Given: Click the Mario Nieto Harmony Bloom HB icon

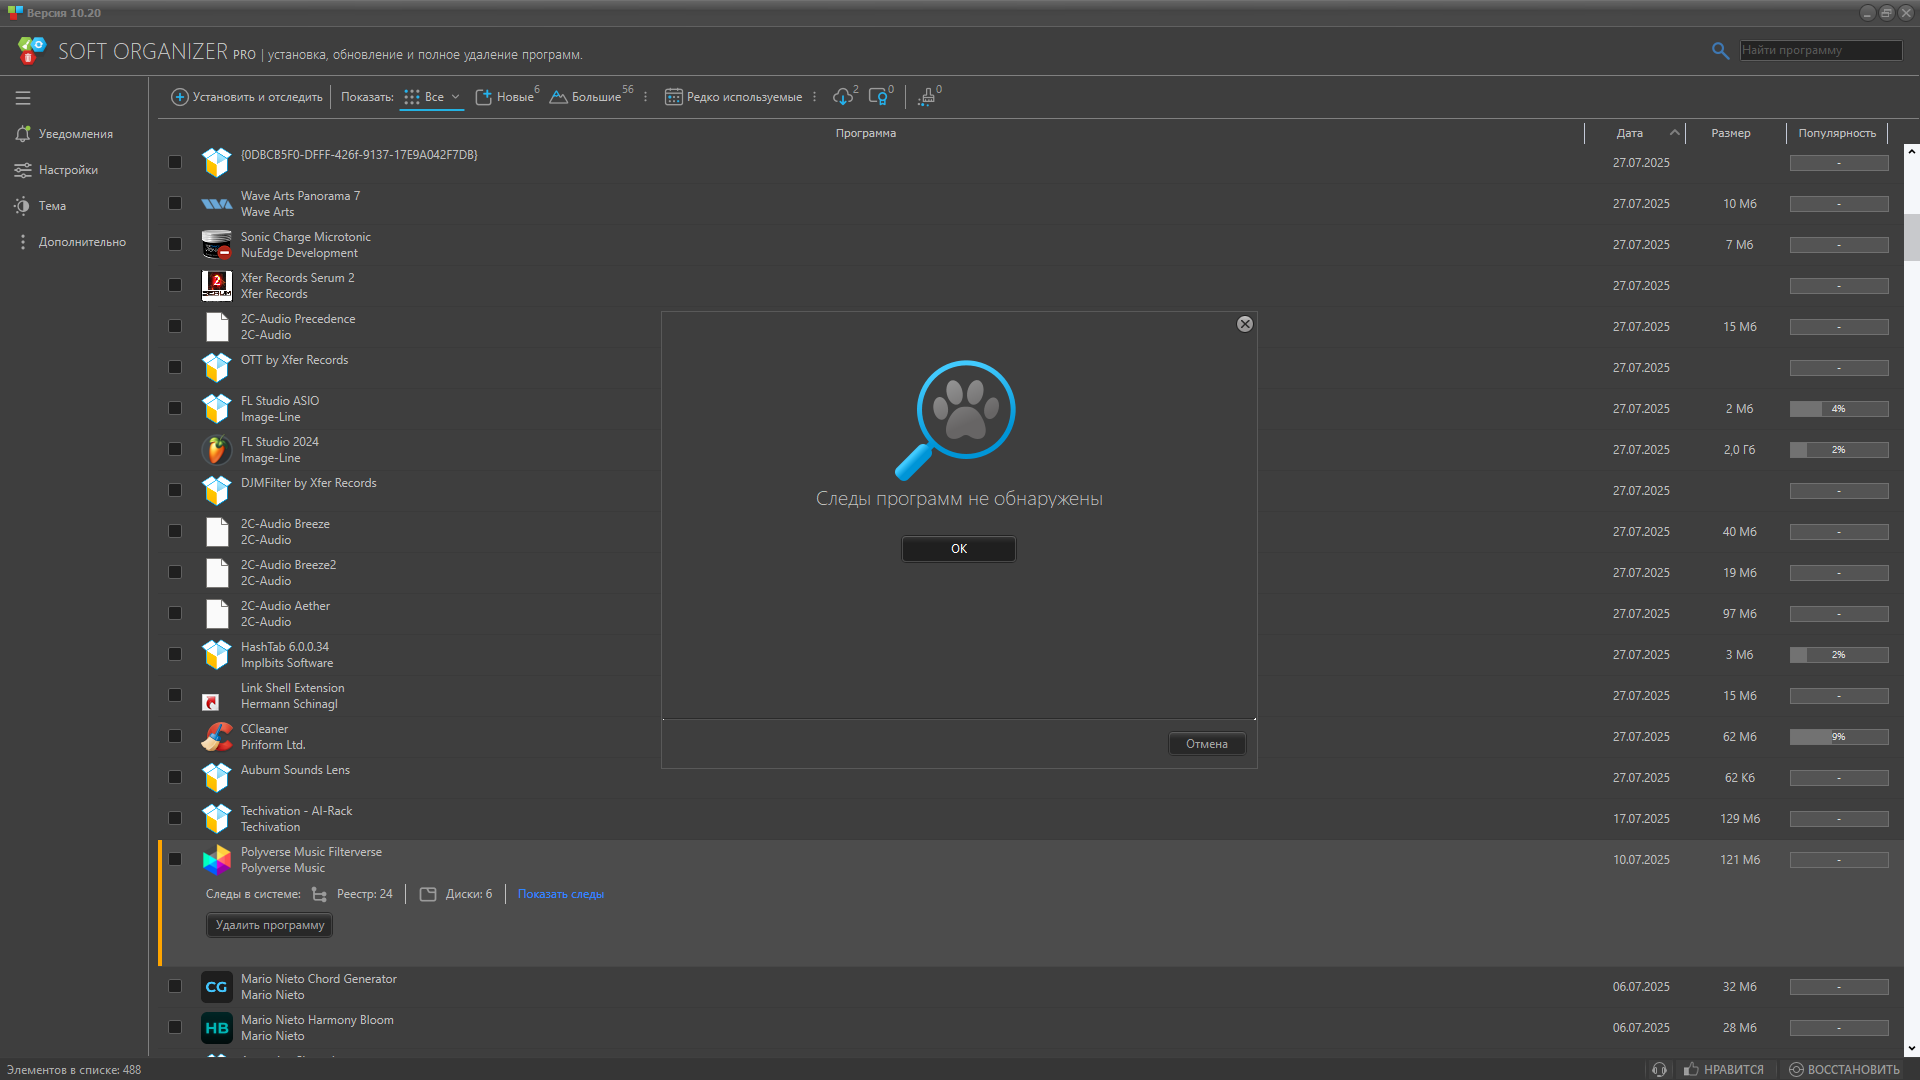Looking at the screenshot, I should pos(216,1028).
